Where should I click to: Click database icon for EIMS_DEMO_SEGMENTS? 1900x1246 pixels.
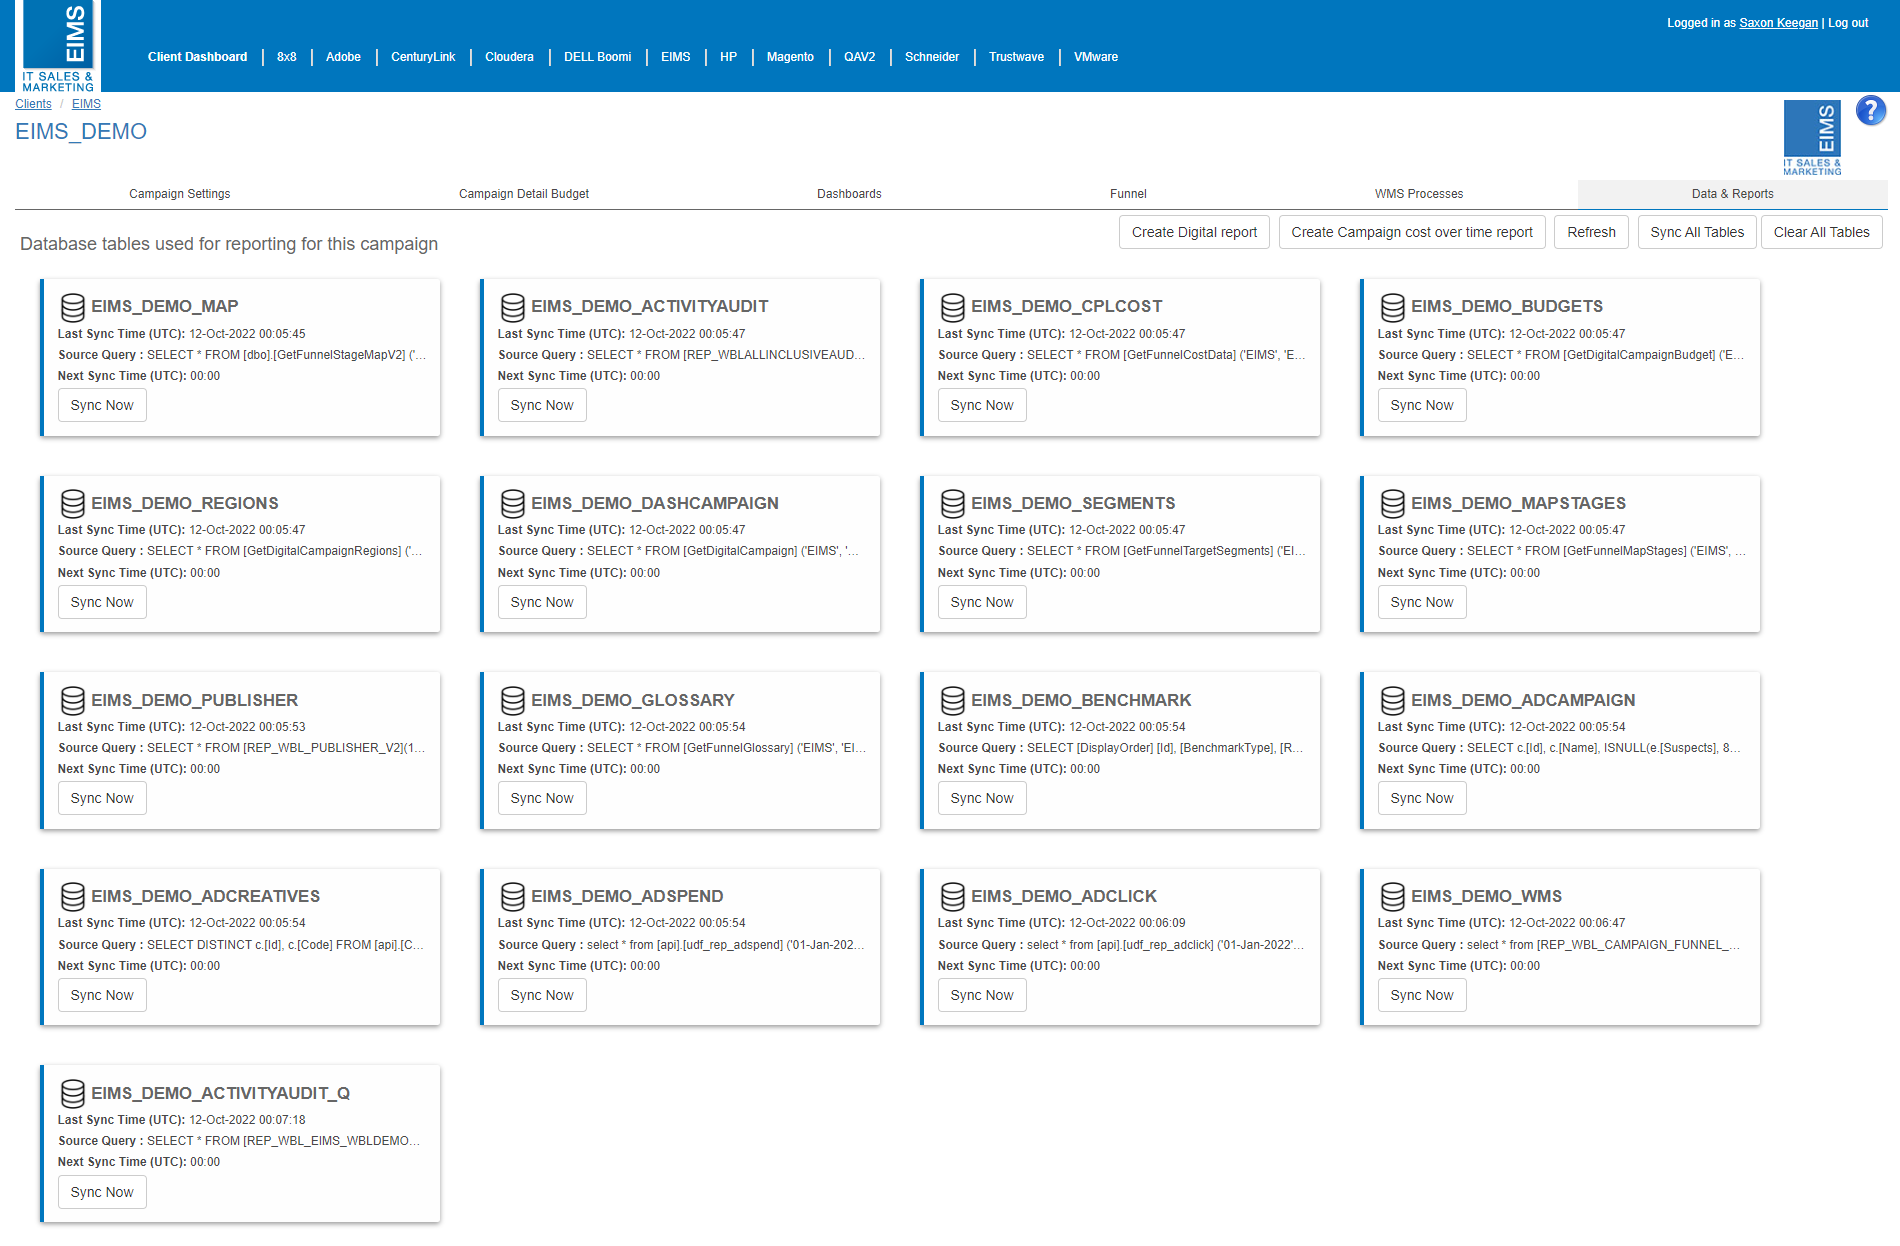coord(952,504)
